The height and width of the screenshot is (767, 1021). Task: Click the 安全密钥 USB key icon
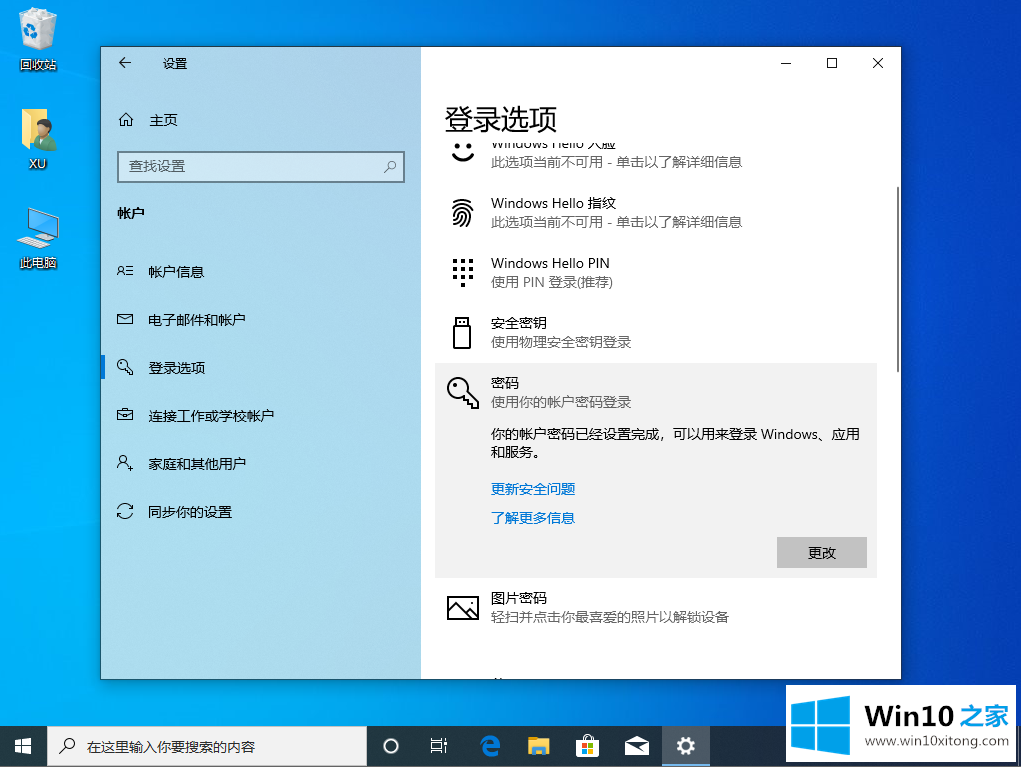(x=462, y=333)
